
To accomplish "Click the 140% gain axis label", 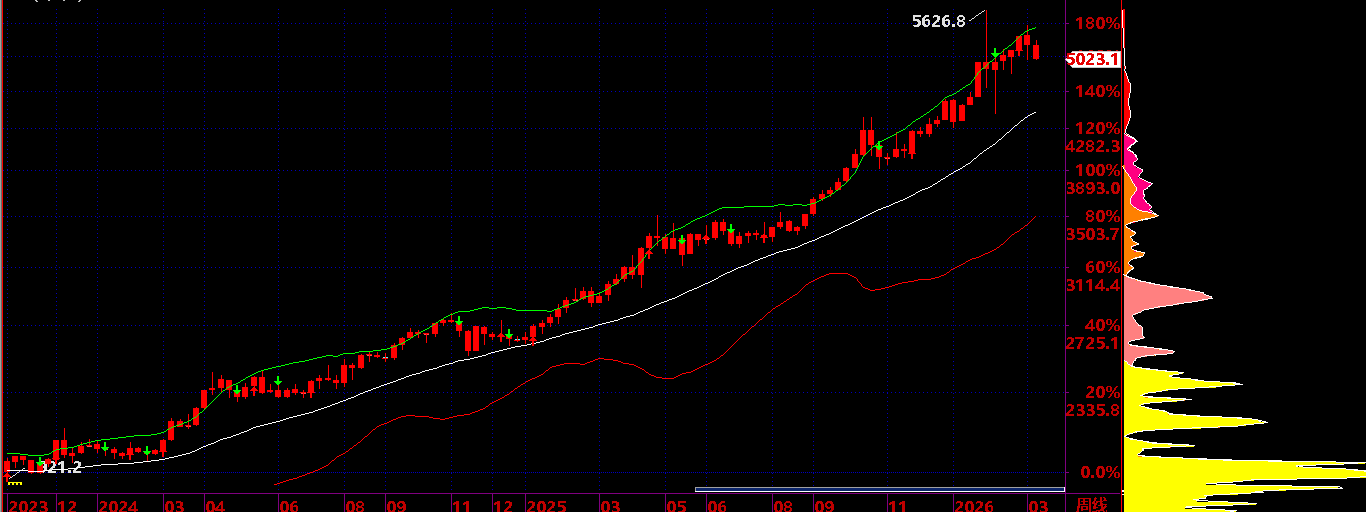I will coord(1096,91).
